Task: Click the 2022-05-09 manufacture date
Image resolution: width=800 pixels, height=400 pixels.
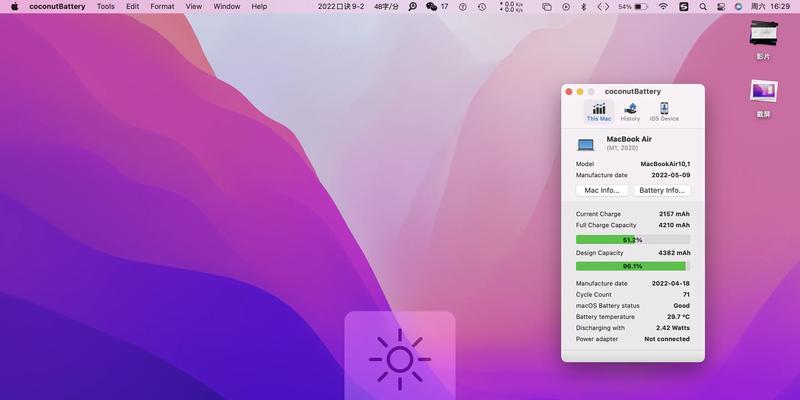Action: [671, 175]
